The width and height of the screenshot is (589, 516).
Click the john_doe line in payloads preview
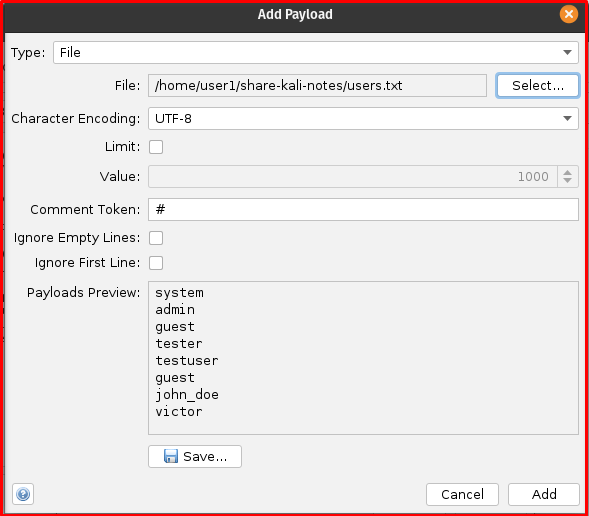click(x=187, y=395)
